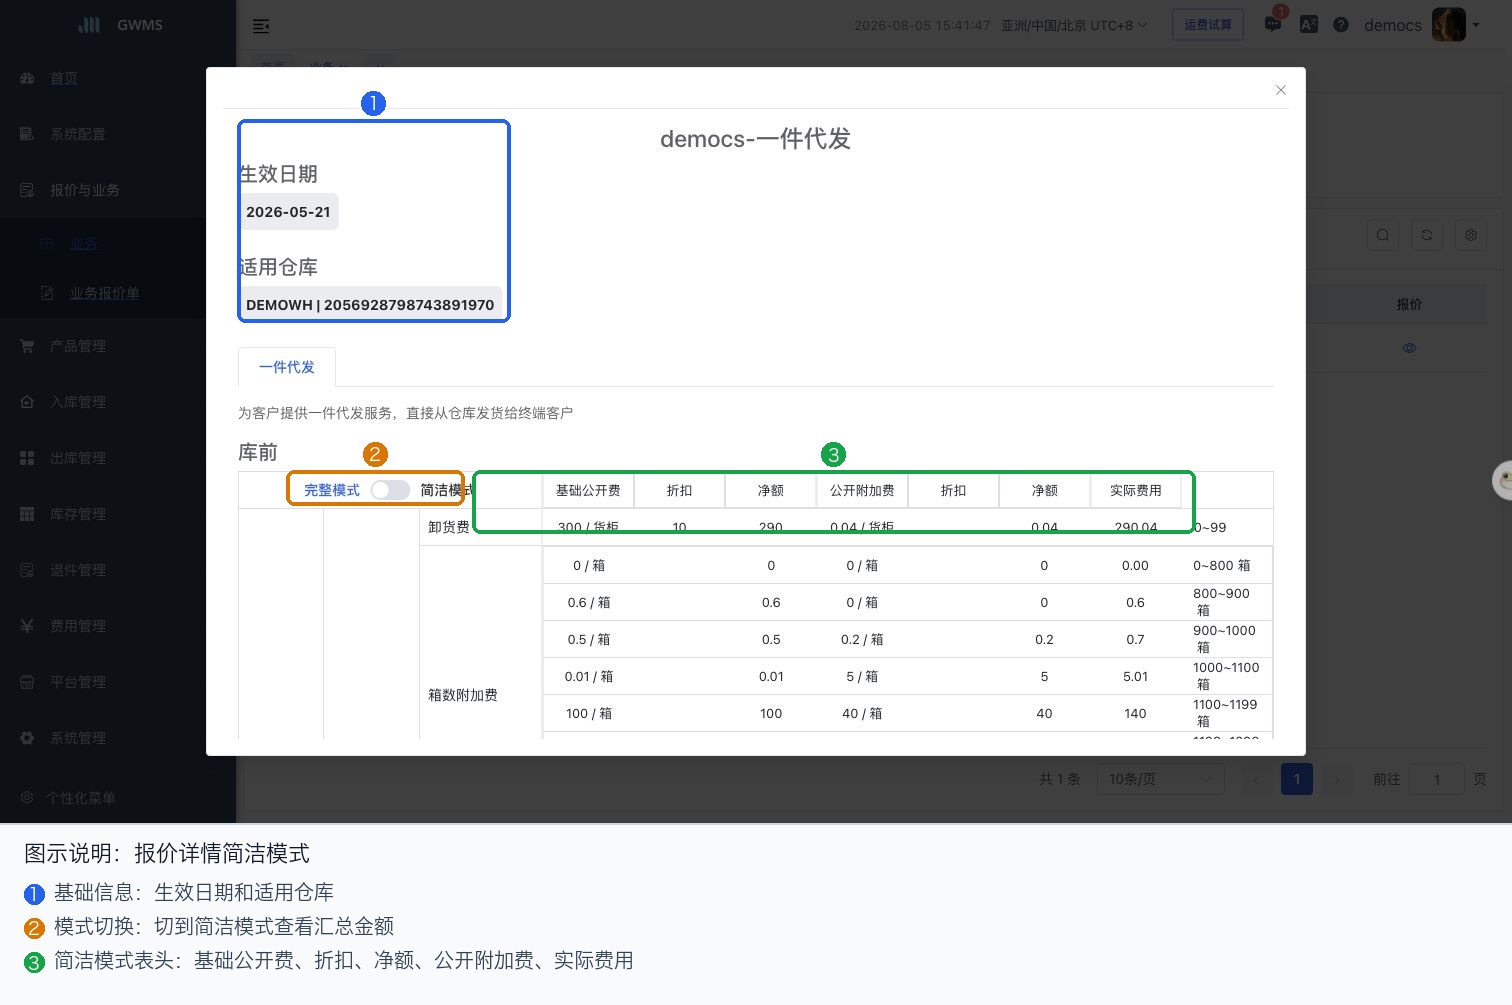Expand the user menu caret next to avatar

[x=1476, y=25]
